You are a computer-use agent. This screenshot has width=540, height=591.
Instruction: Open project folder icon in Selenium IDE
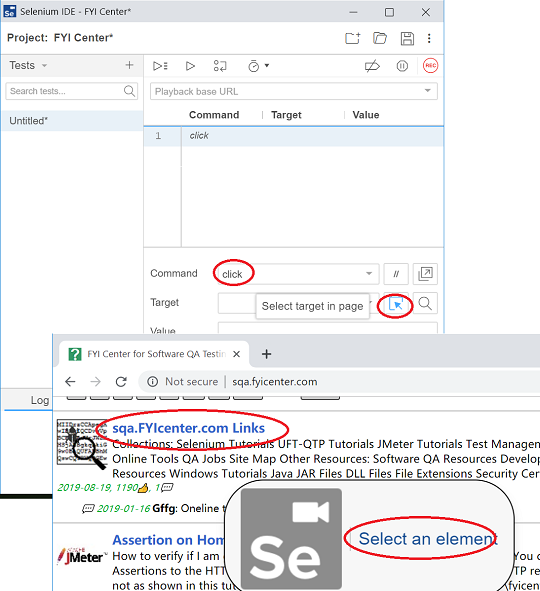coord(380,38)
